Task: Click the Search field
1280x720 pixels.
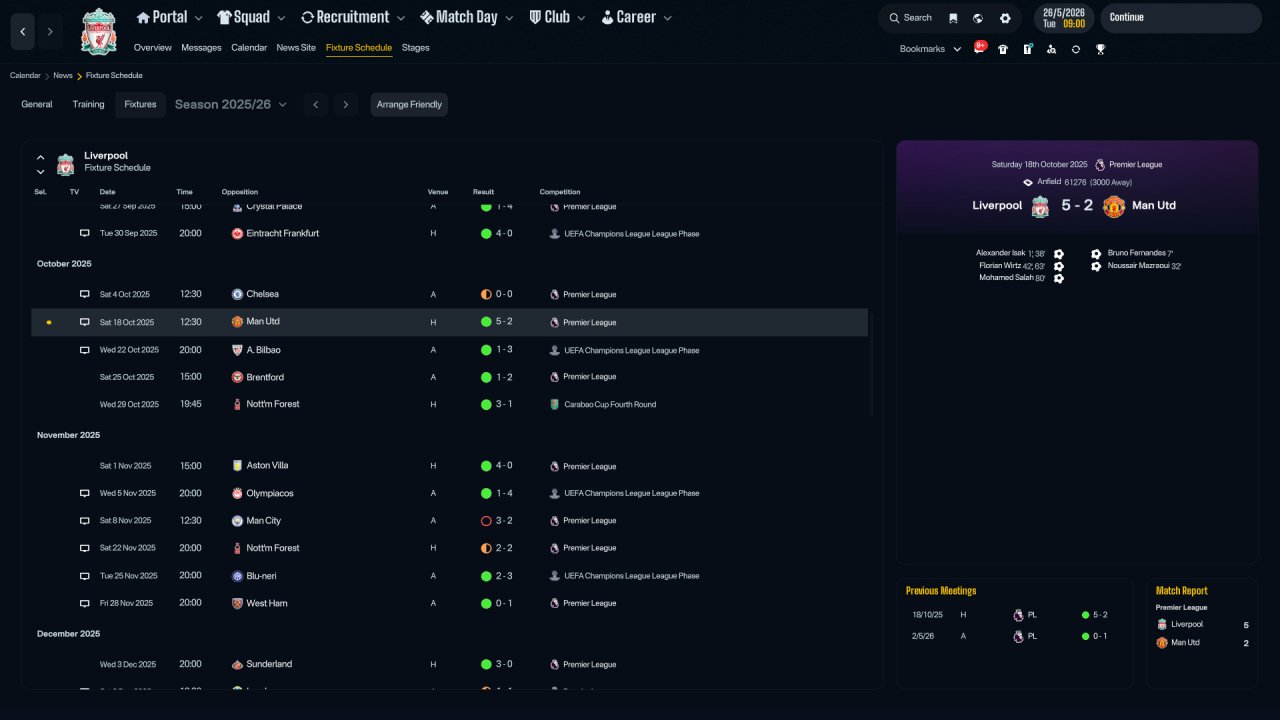Action: pyautogui.click(x=911, y=18)
